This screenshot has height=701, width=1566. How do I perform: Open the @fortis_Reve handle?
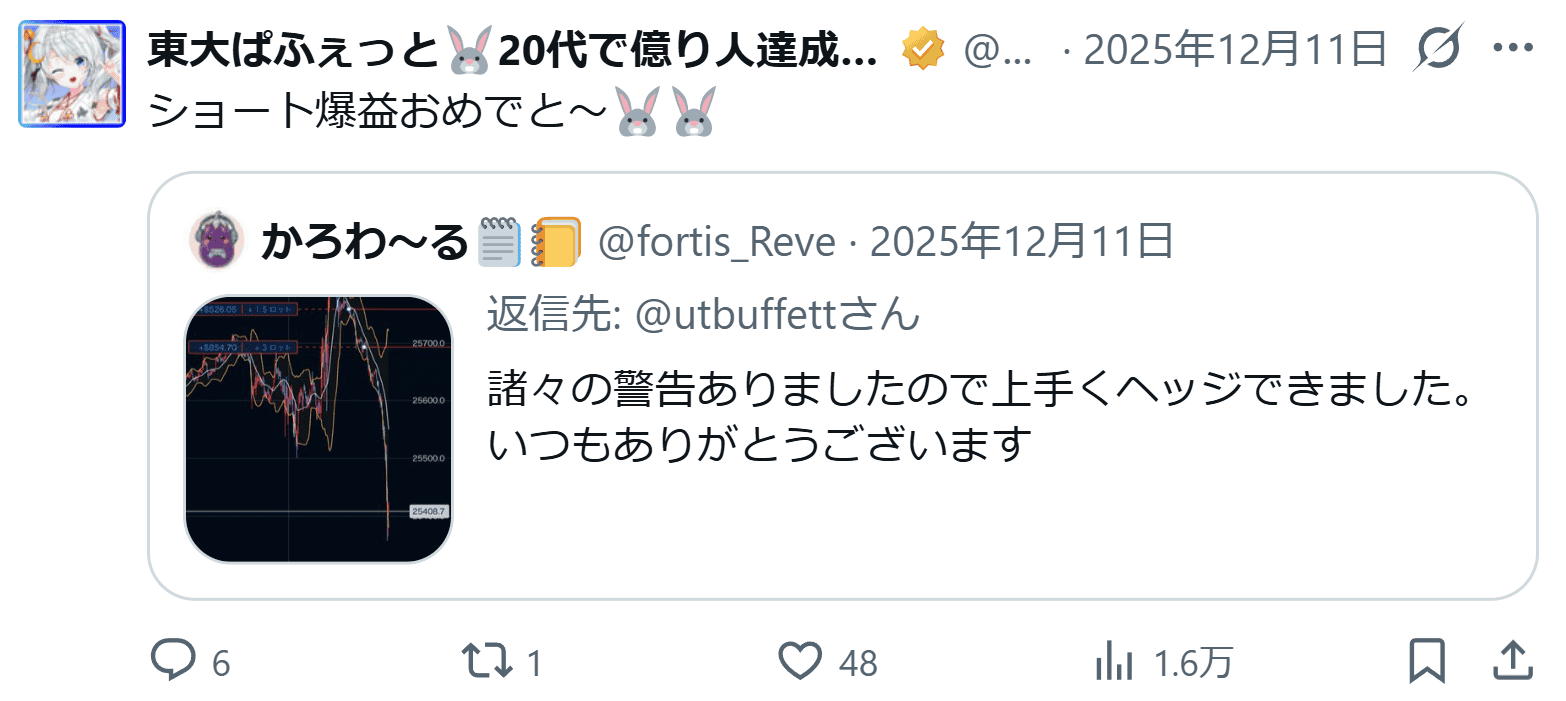click(x=717, y=242)
